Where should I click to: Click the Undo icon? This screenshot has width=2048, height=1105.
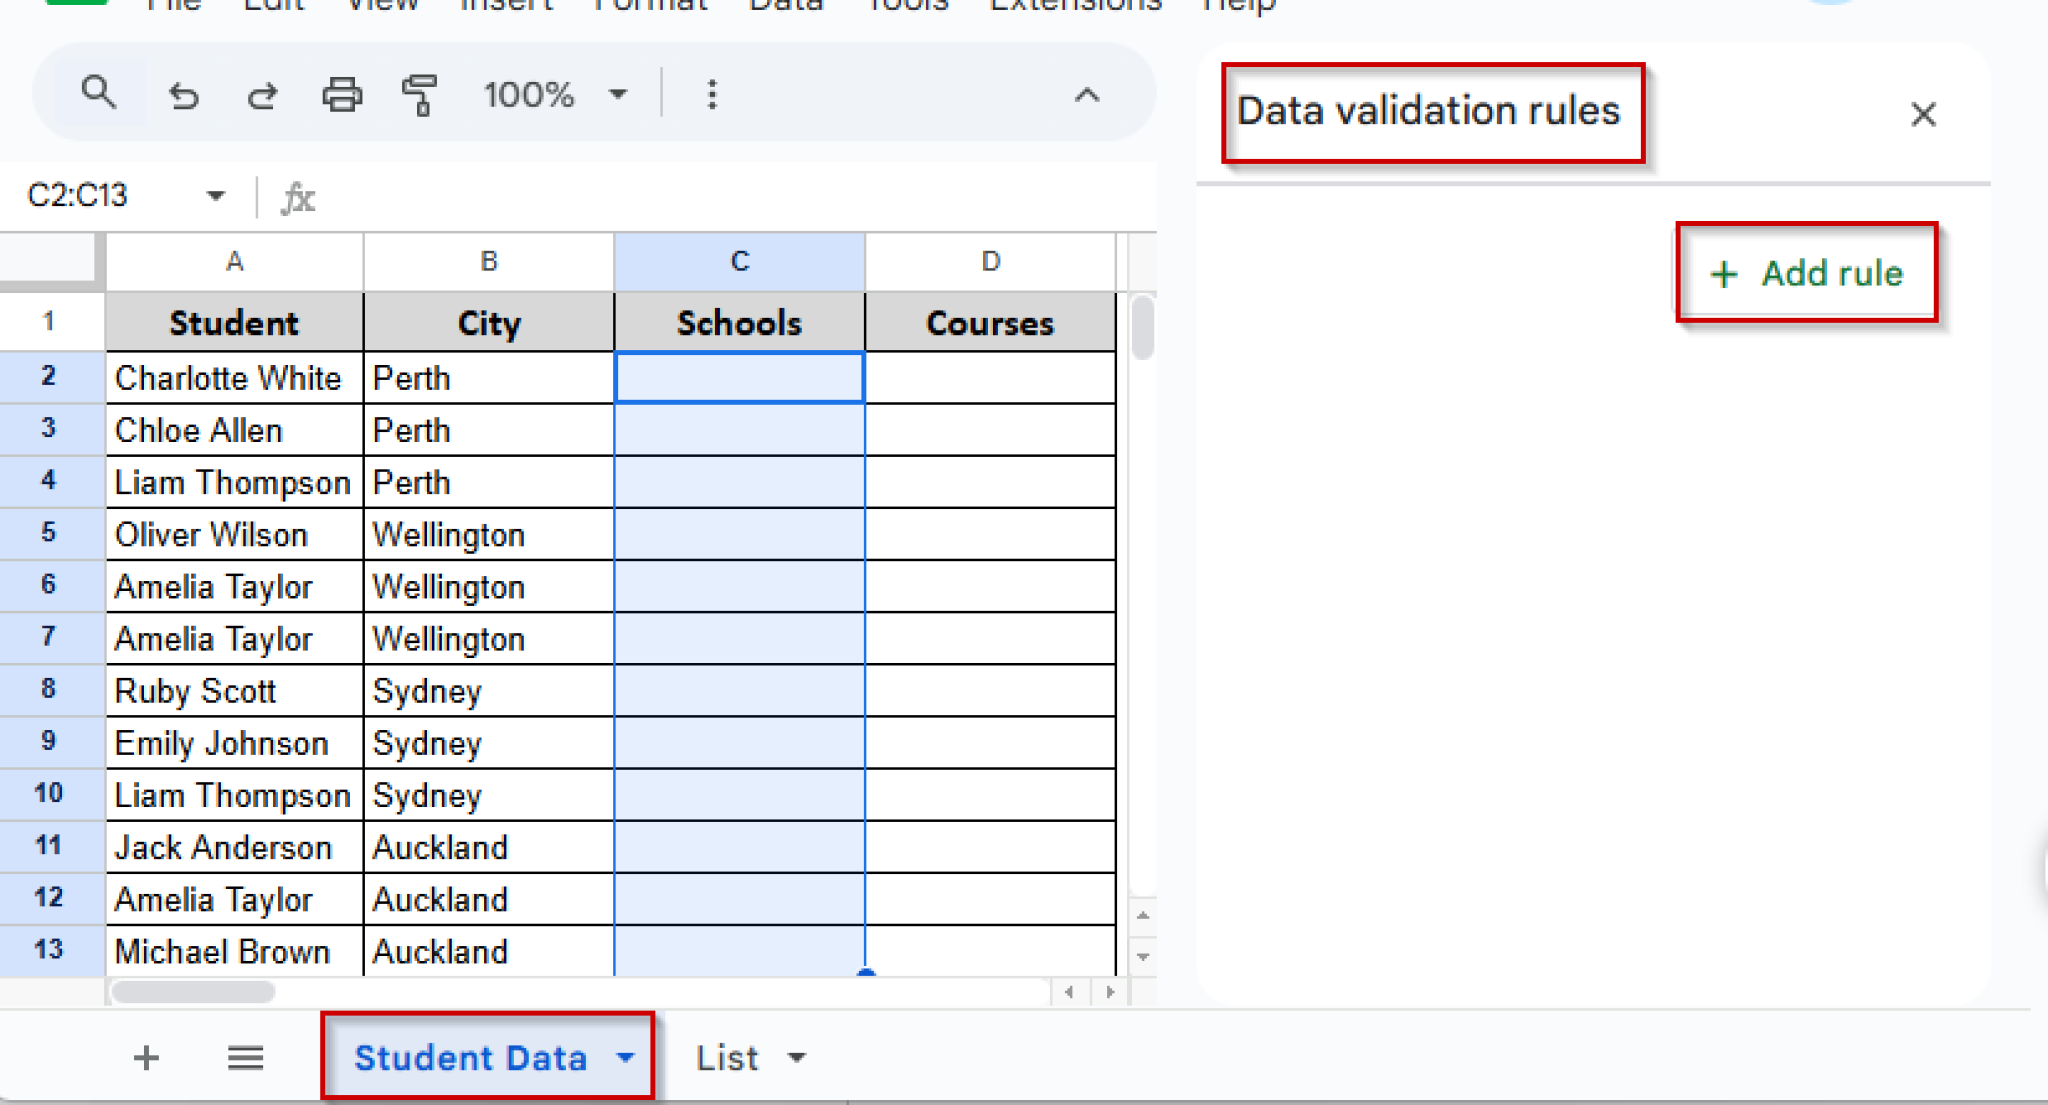click(182, 94)
